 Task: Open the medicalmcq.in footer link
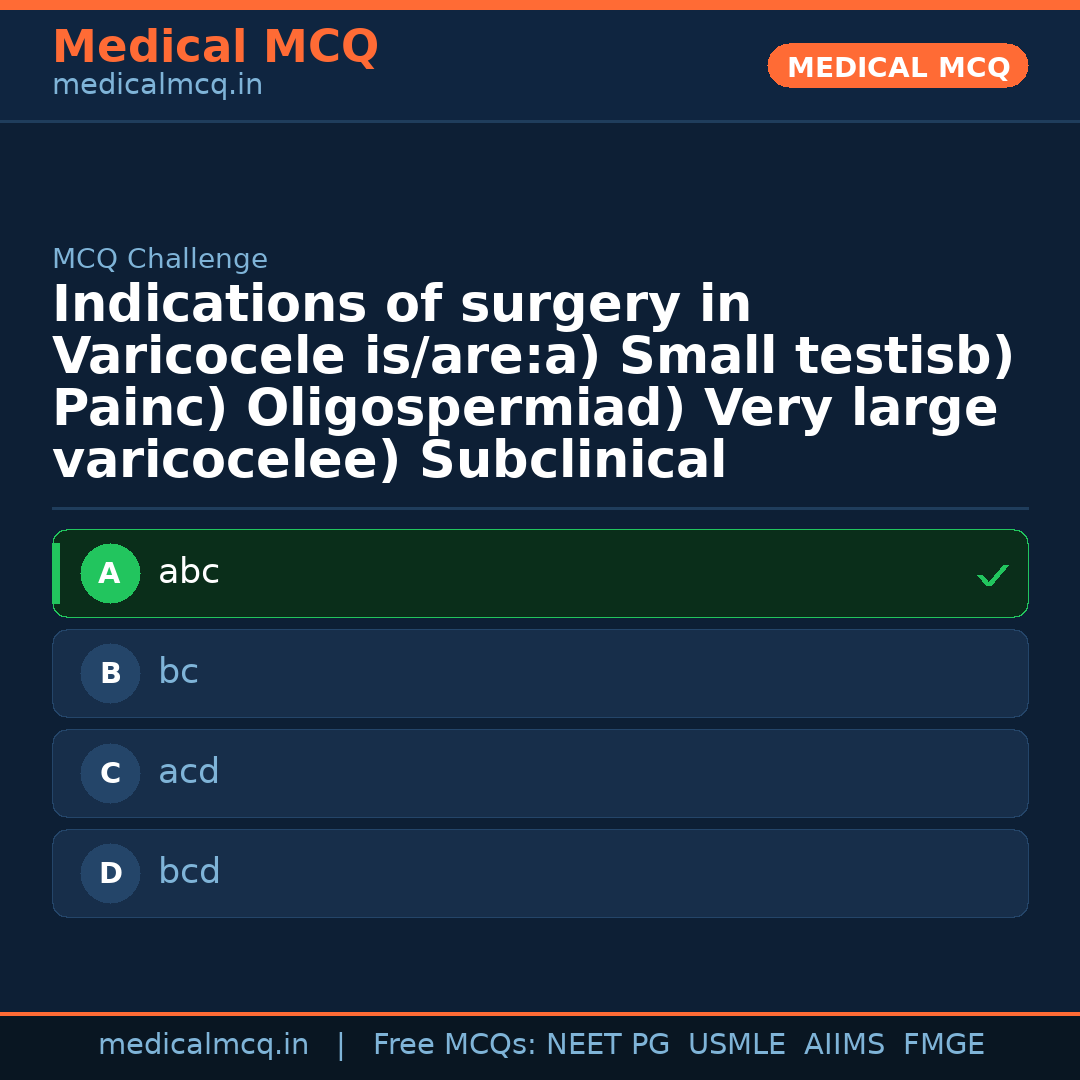(x=204, y=1043)
